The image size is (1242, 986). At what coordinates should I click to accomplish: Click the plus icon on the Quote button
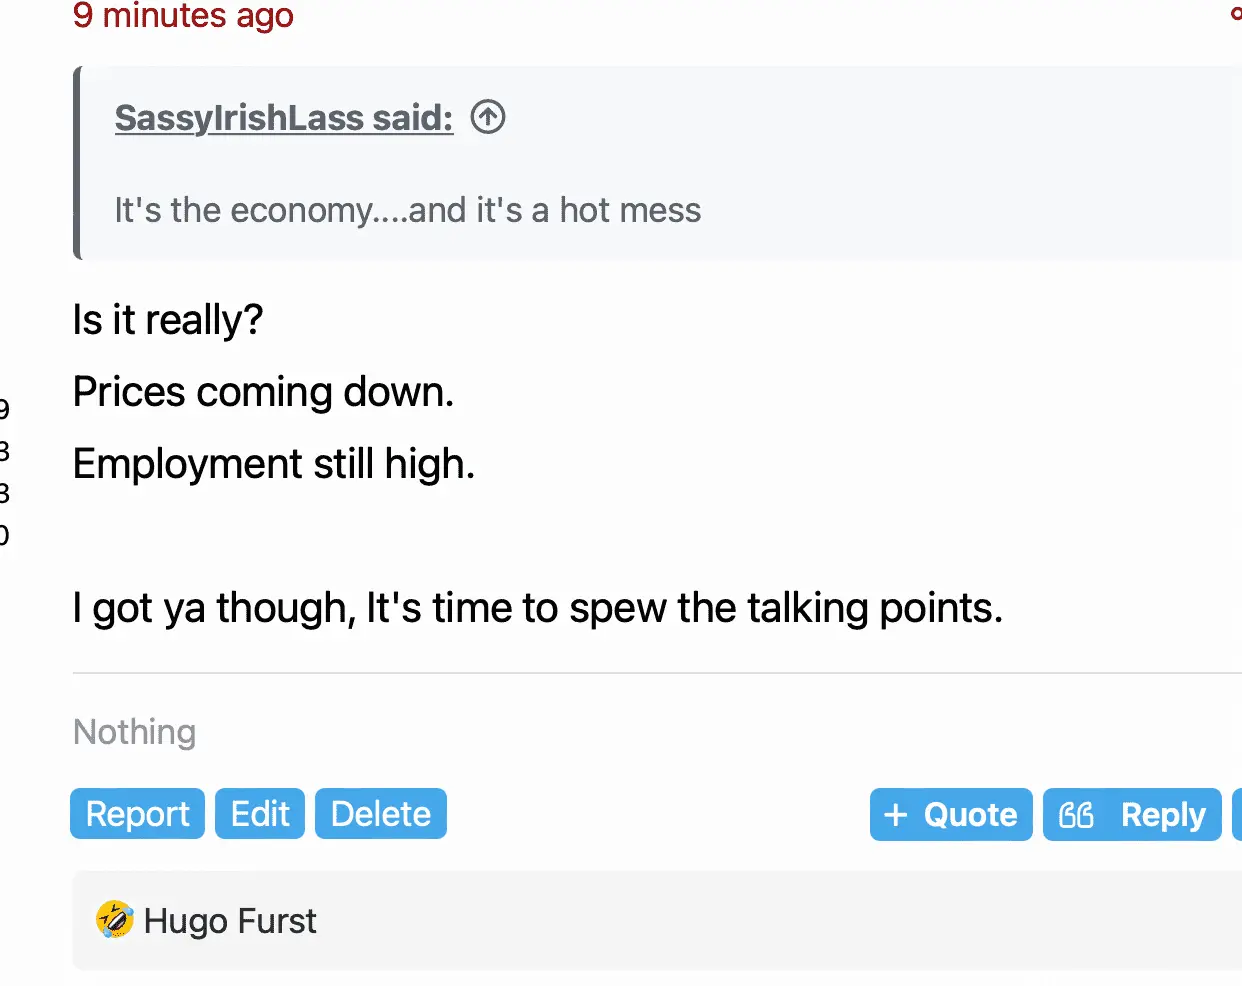895,815
